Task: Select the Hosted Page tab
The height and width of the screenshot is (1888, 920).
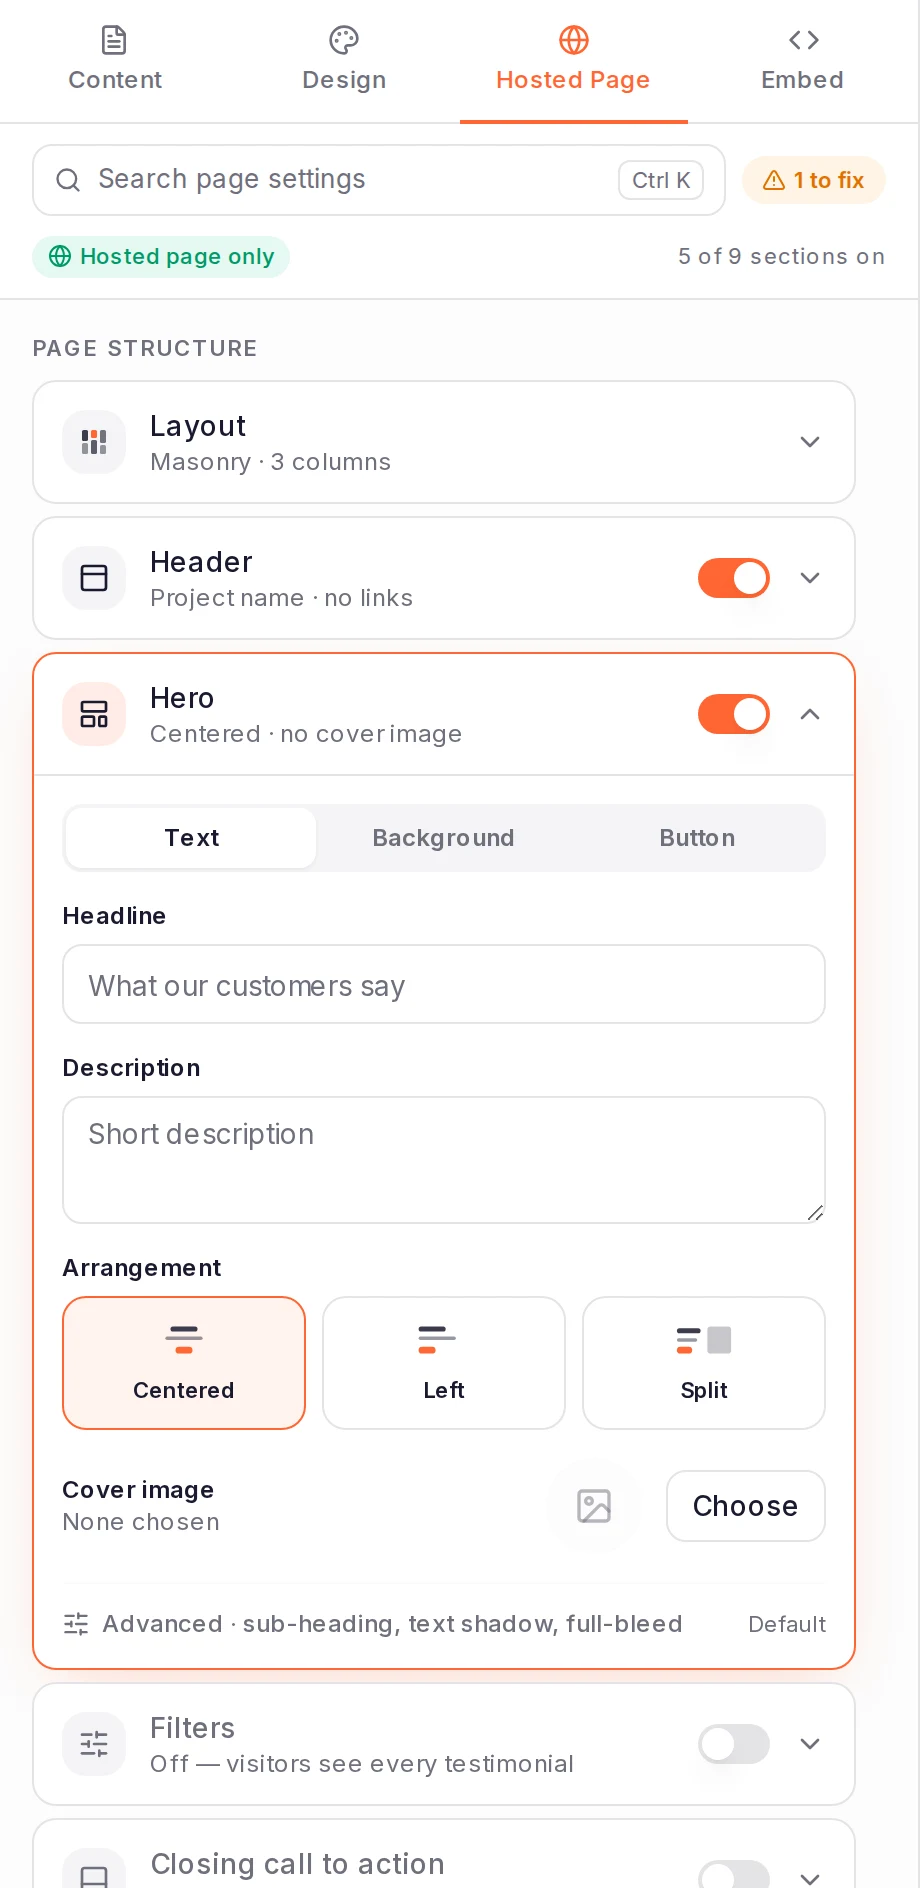Action: (x=573, y=61)
